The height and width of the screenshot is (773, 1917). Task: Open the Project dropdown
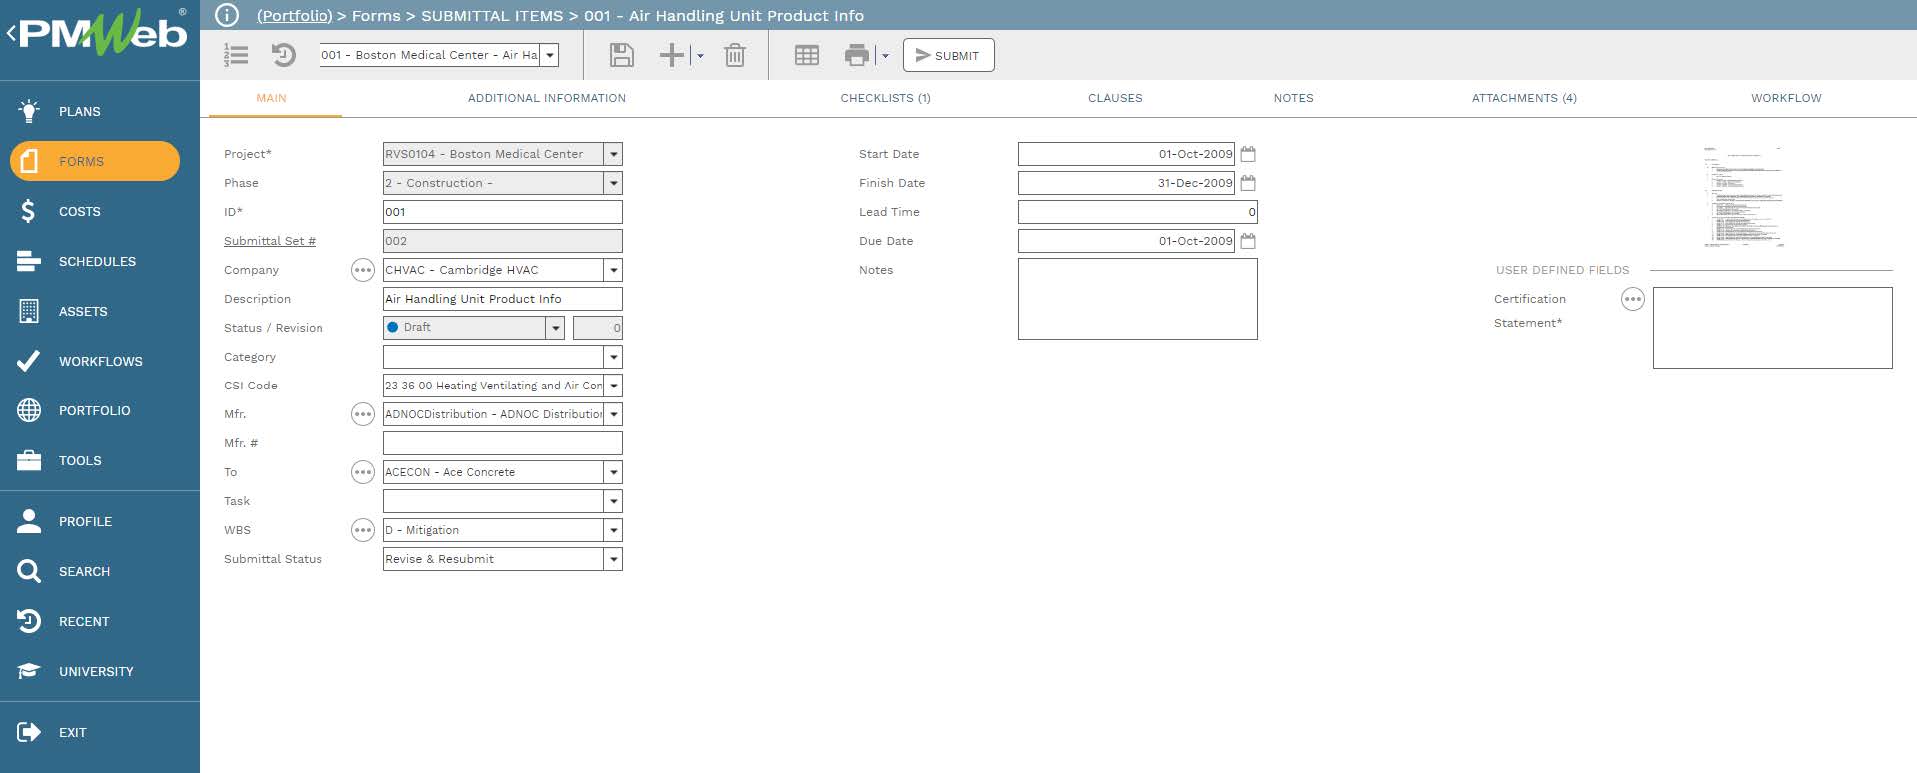coord(614,154)
